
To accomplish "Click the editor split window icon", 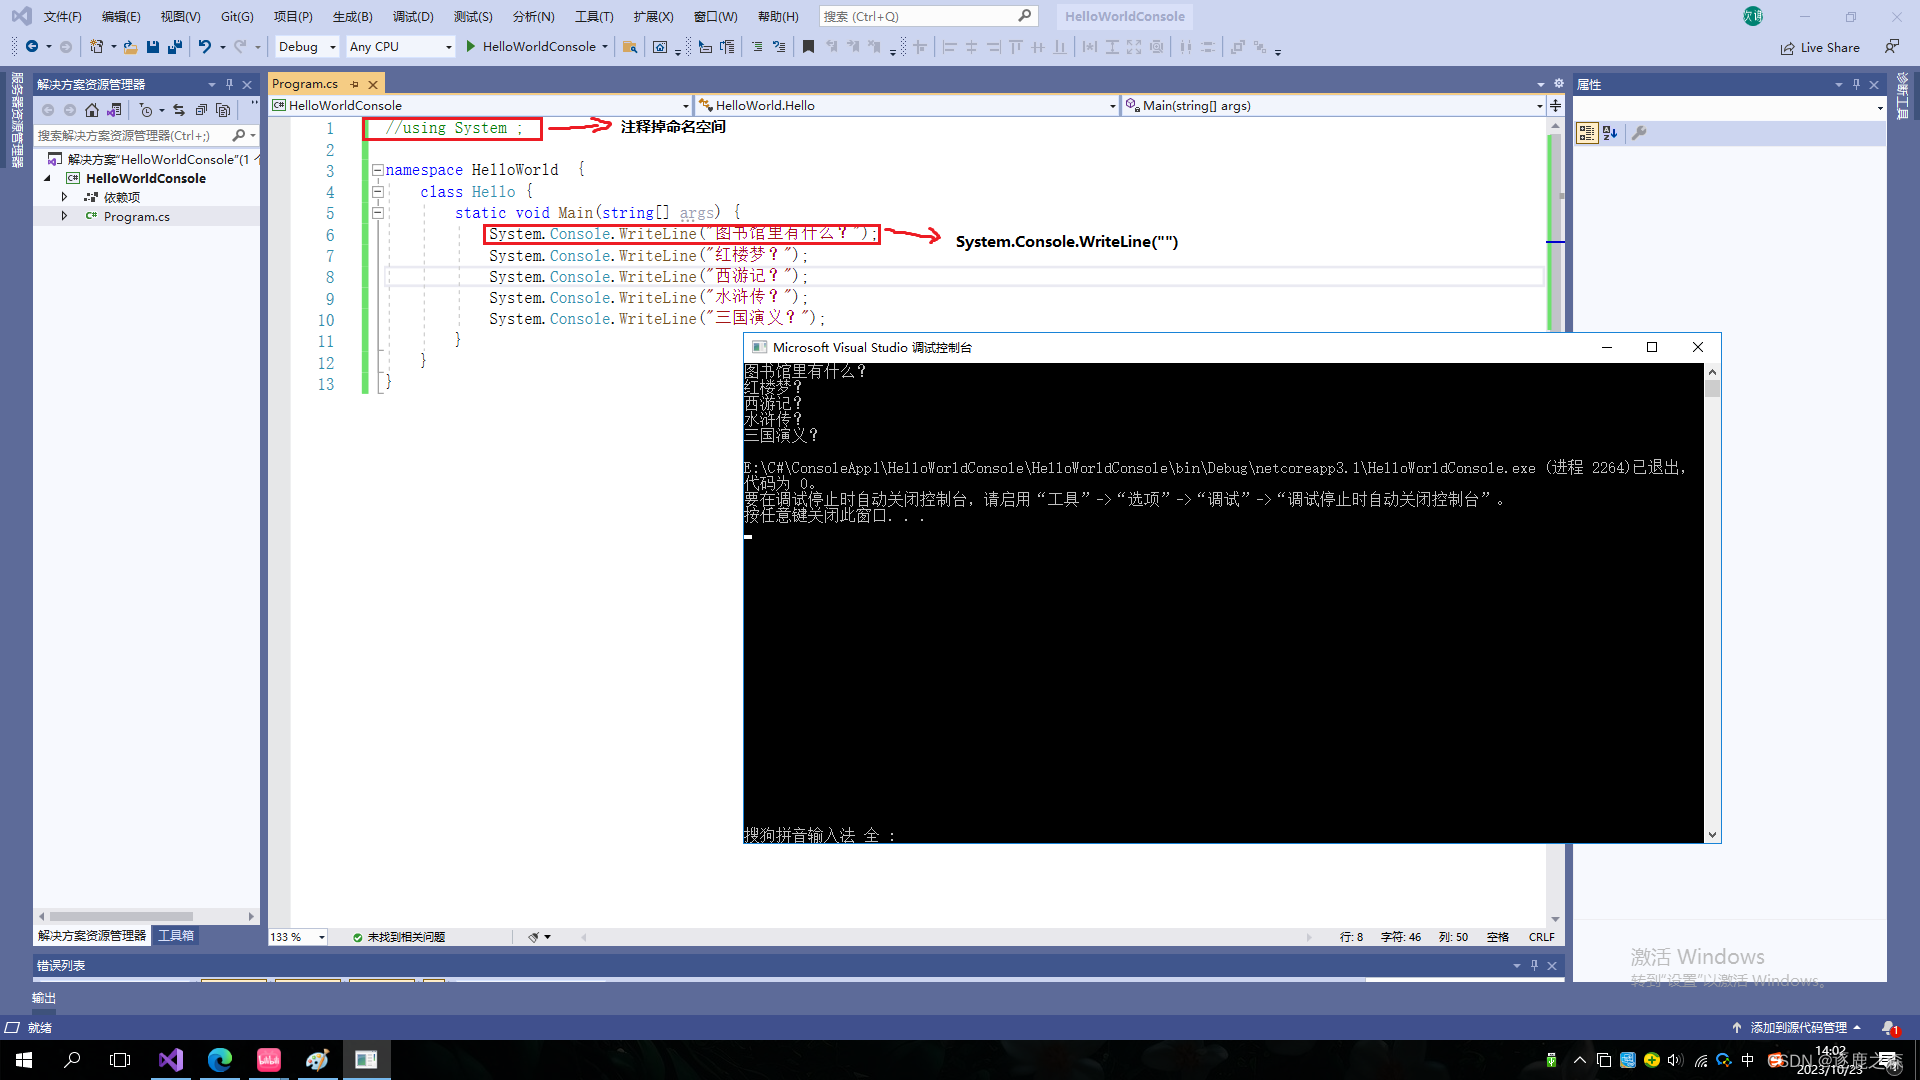I will pyautogui.click(x=1555, y=105).
